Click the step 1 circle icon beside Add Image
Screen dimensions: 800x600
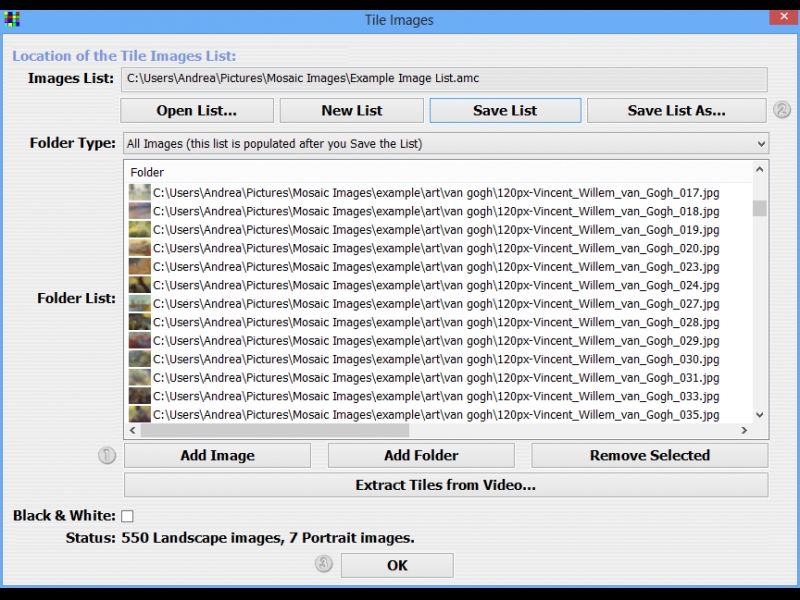pyautogui.click(x=107, y=456)
